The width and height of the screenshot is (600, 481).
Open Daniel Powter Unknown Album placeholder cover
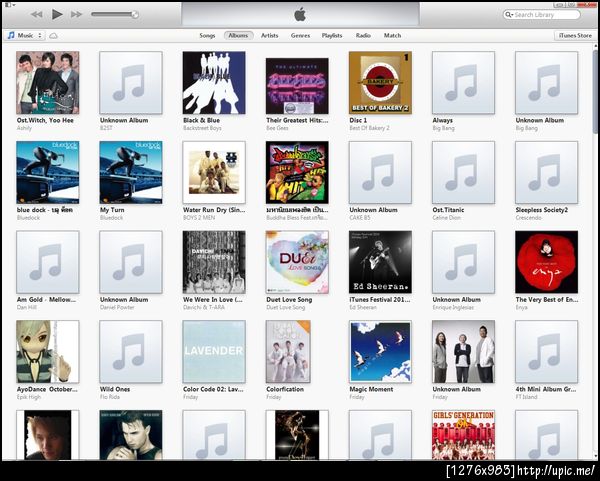[x=131, y=262]
